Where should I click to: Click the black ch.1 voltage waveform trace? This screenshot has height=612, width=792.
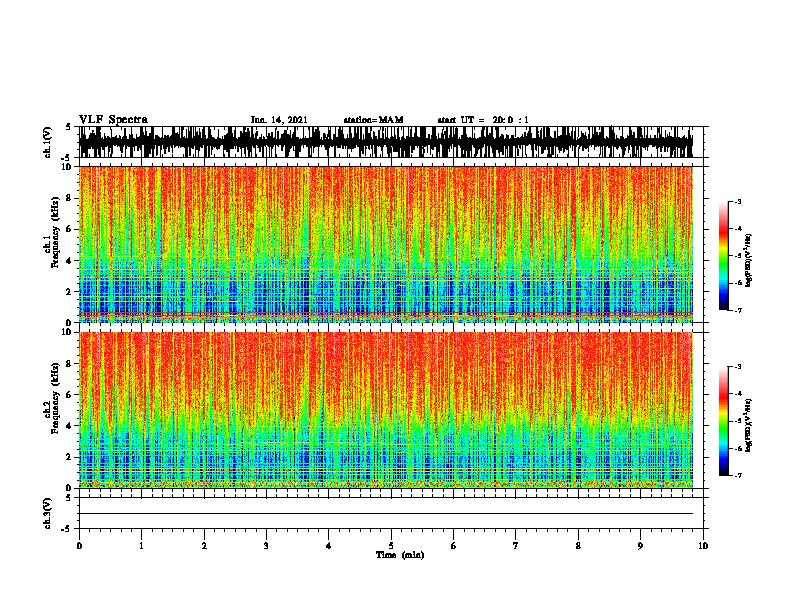click(x=386, y=142)
